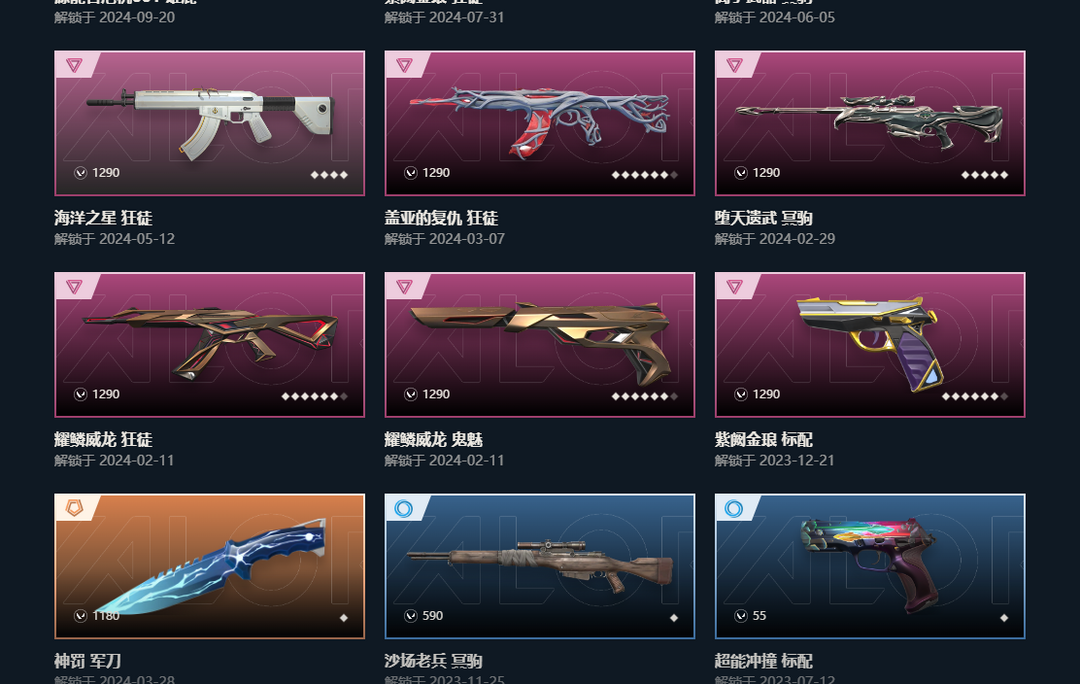Click the blue tier icon on 超能冲撞 标配 card

click(x=734, y=508)
